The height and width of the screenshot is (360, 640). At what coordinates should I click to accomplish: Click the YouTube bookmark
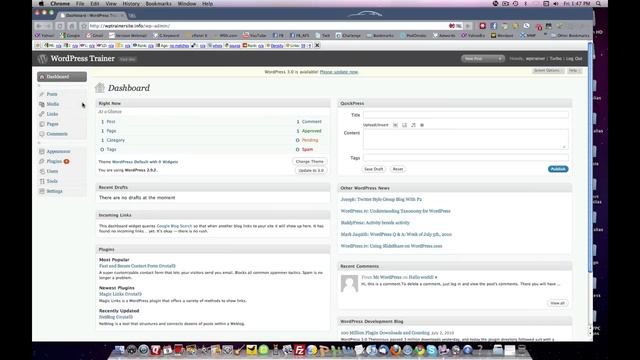click(x=255, y=36)
